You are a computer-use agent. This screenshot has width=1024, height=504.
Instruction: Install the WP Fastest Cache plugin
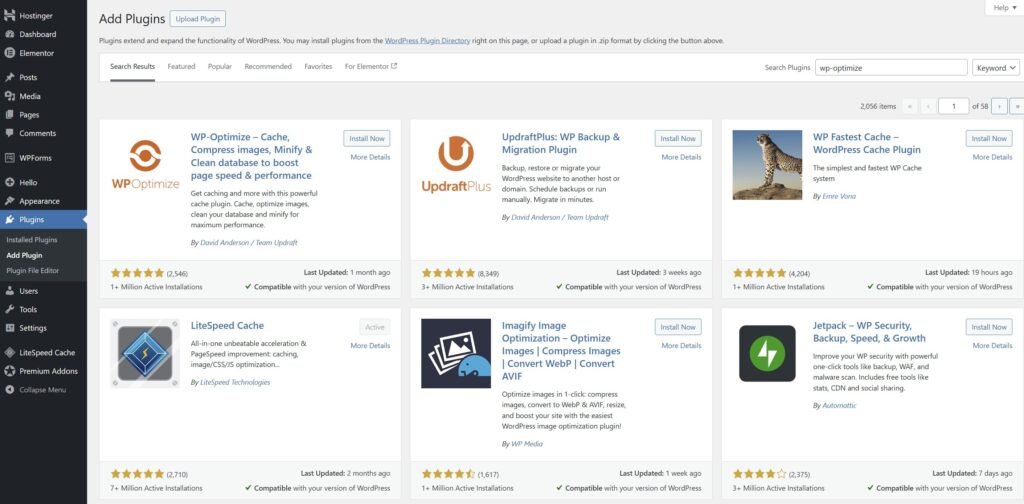pyautogui.click(x=989, y=138)
